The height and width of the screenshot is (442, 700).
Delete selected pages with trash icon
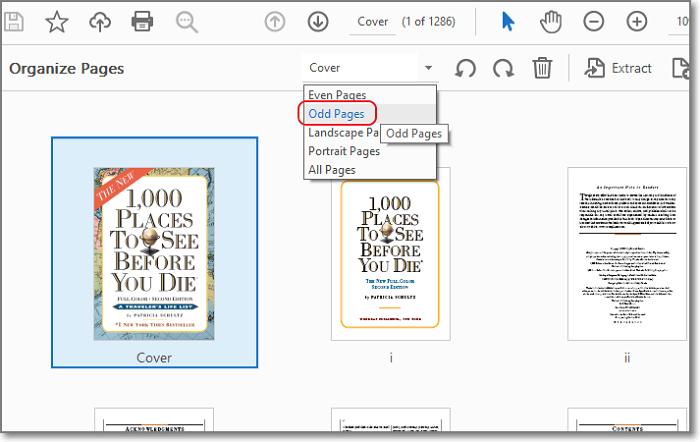[542, 68]
